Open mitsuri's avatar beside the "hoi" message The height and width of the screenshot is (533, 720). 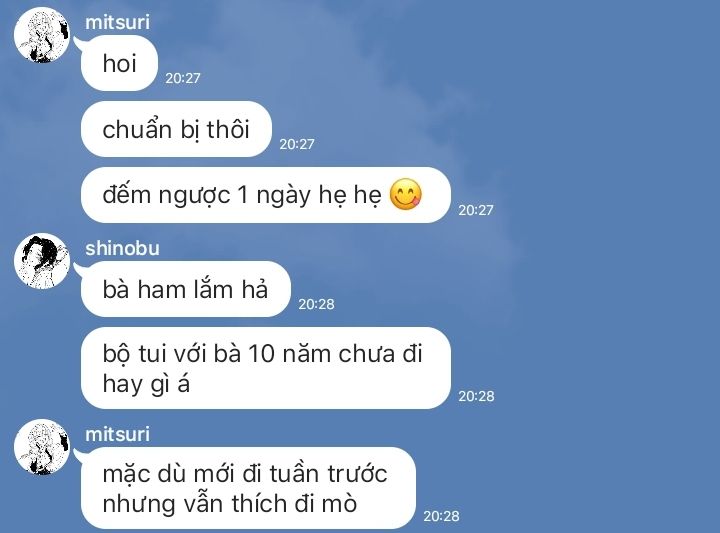(42, 35)
